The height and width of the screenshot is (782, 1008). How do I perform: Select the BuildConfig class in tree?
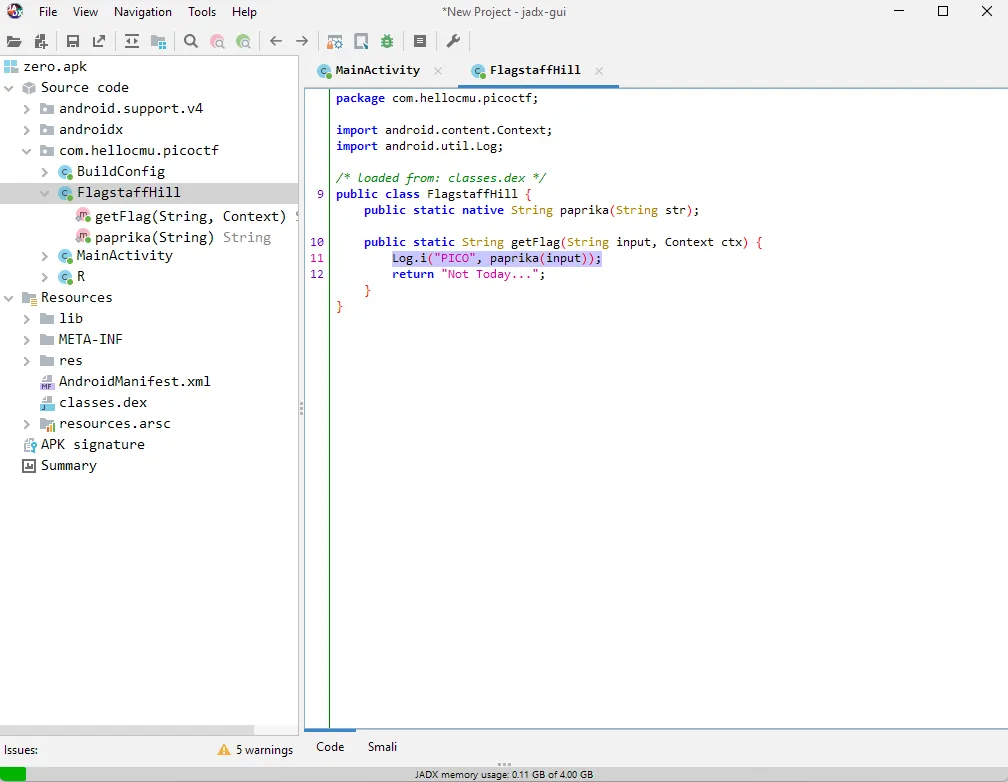(120, 172)
